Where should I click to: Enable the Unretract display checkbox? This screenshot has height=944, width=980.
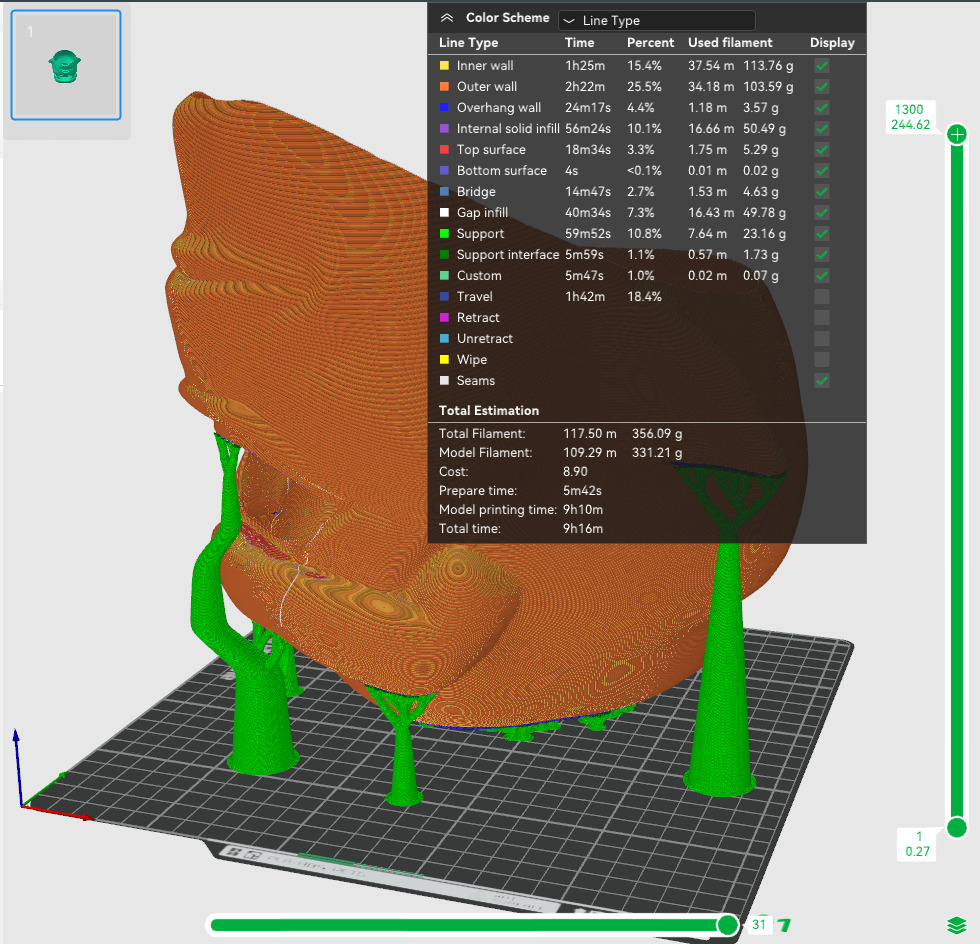822,338
